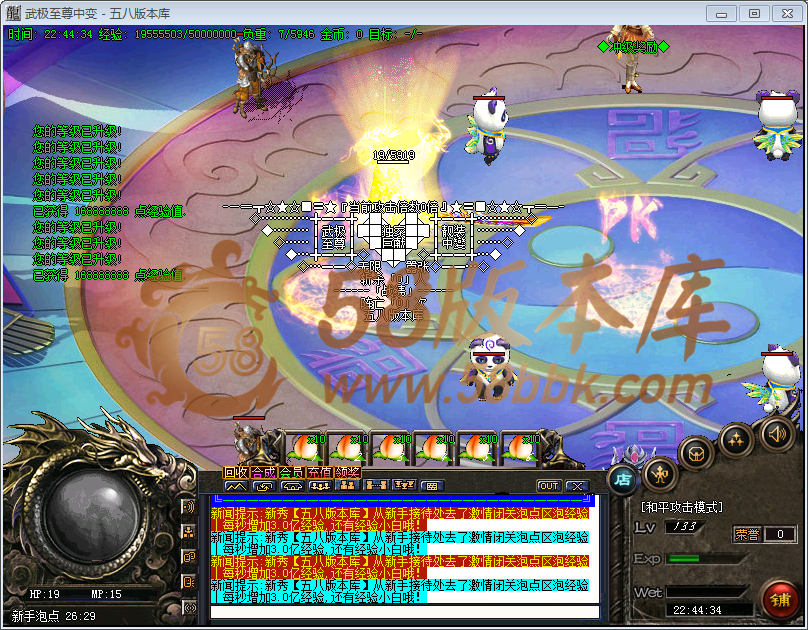Click the Wet weight bar
Screen dimensions: 808x630
click(706, 592)
